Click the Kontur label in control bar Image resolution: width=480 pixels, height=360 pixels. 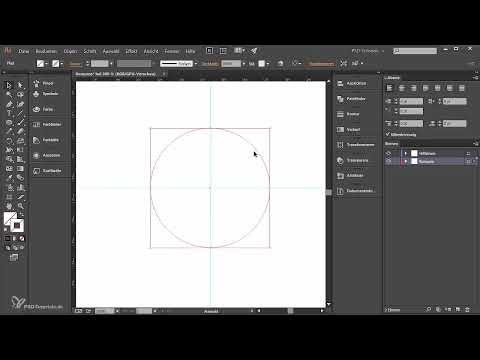75,64
